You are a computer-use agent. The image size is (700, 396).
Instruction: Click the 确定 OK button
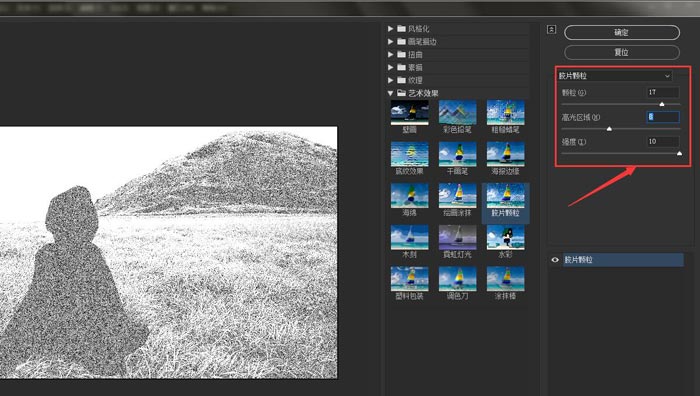click(x=622, y=33)
